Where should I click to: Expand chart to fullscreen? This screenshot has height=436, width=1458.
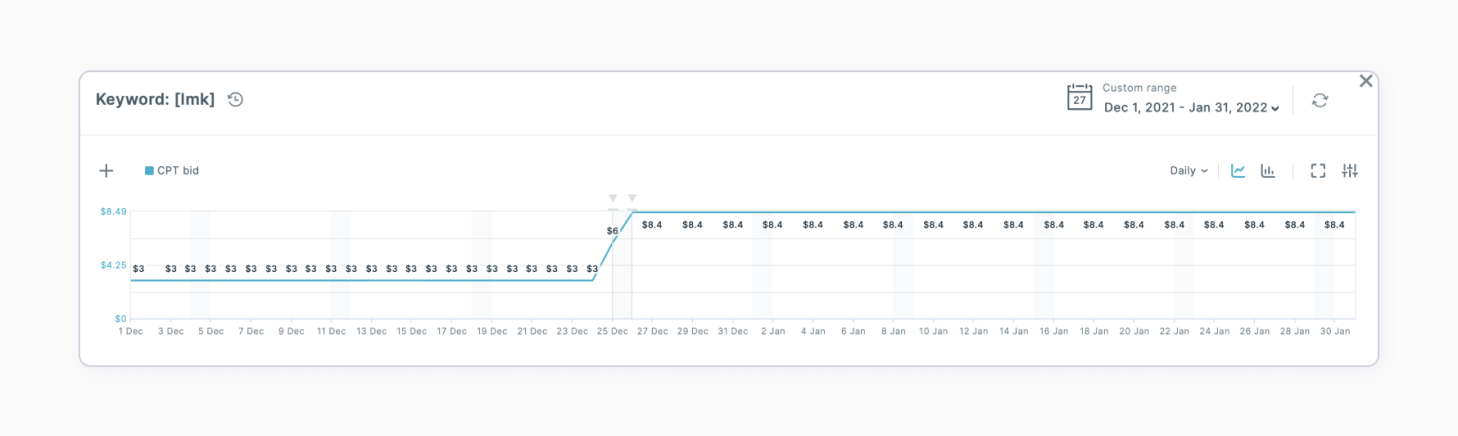coord(1318,171)
